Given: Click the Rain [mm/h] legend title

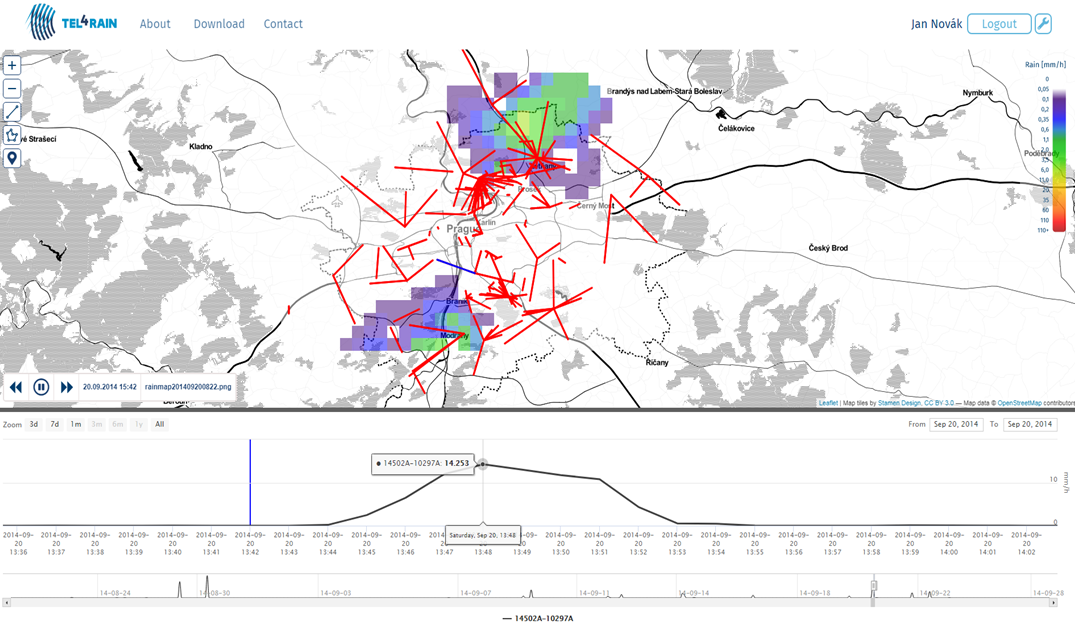Looking at the screenshot, I should [1046, 64].
